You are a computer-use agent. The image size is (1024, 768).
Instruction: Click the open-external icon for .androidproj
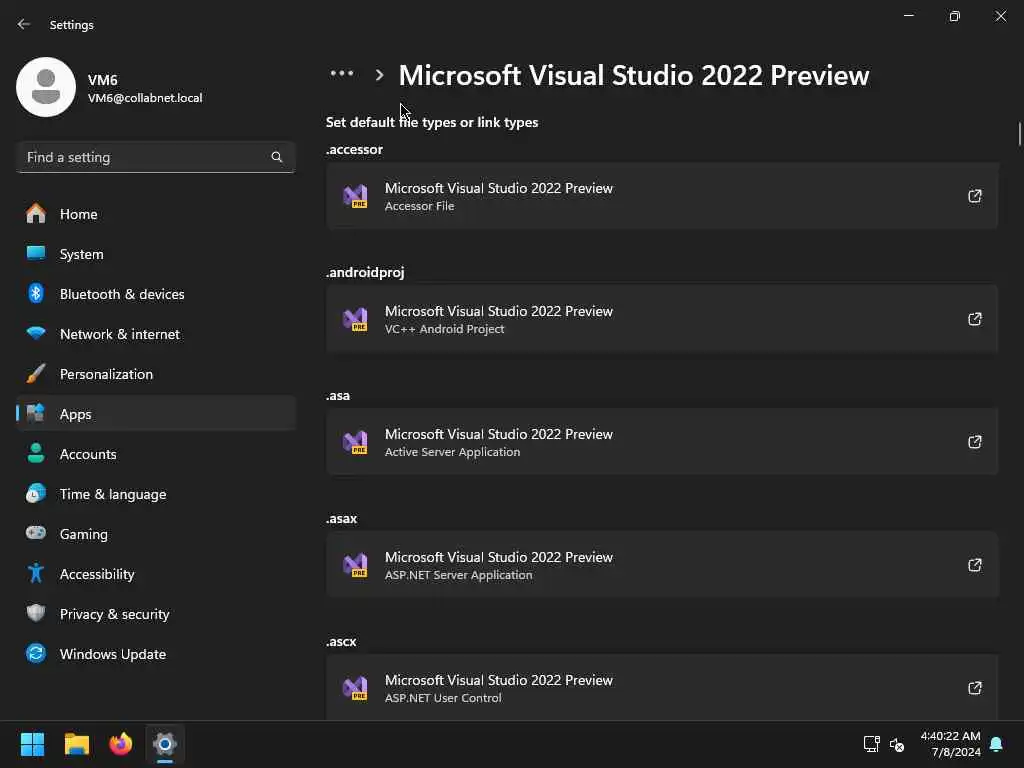pos(974,319)
